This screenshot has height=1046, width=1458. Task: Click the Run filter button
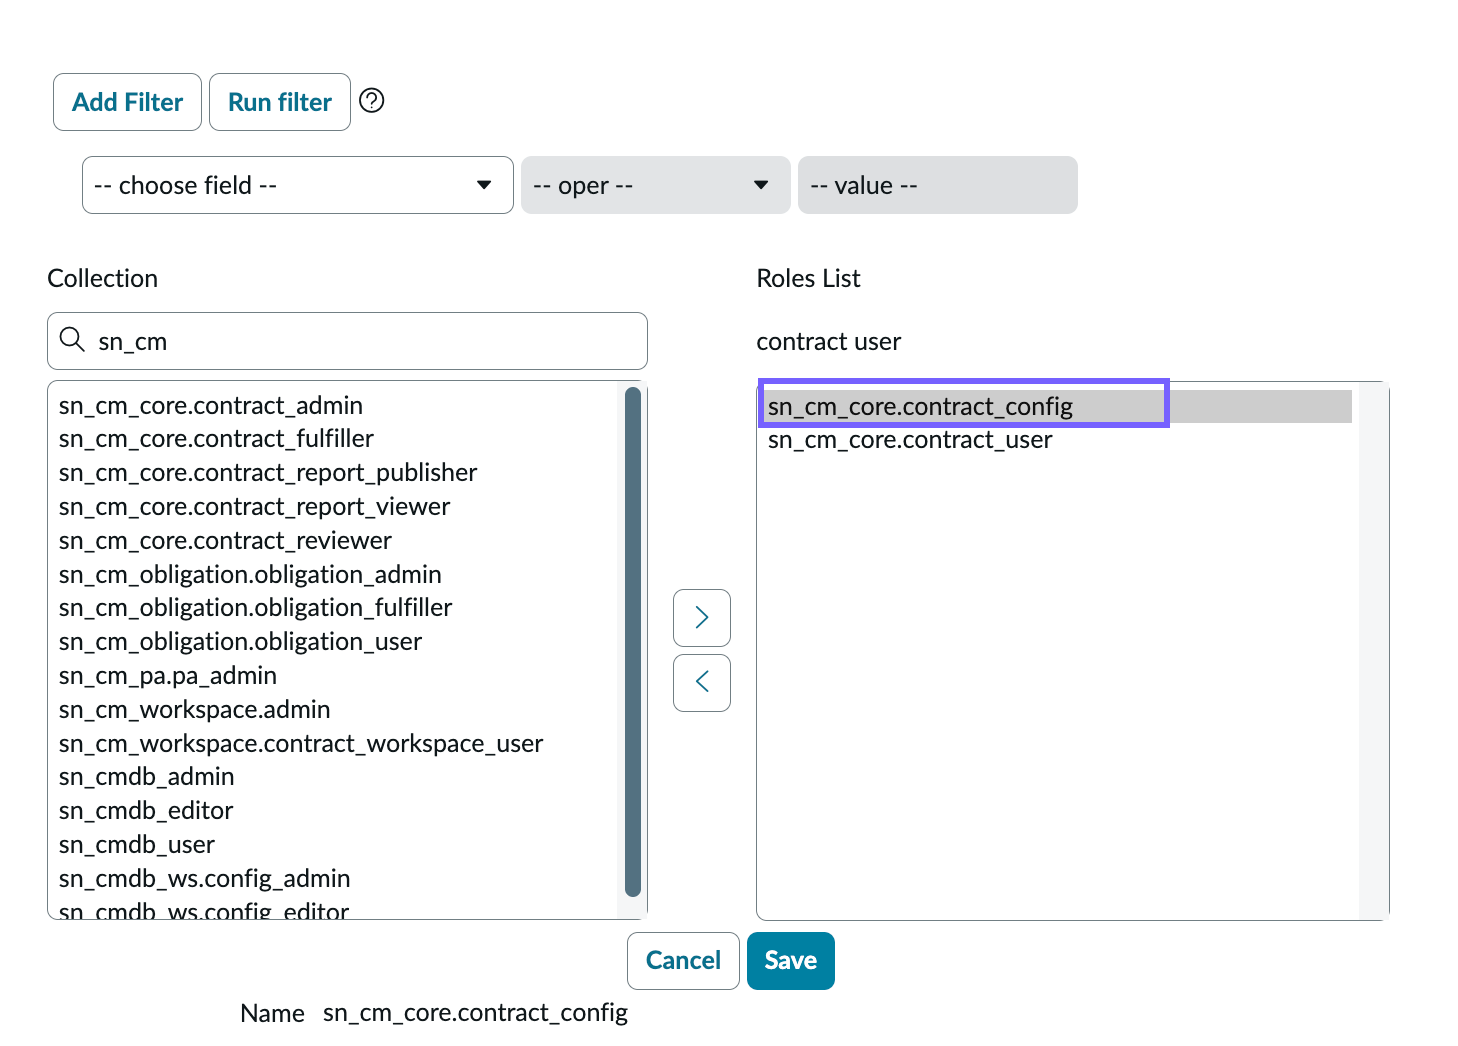coord(280,102)
